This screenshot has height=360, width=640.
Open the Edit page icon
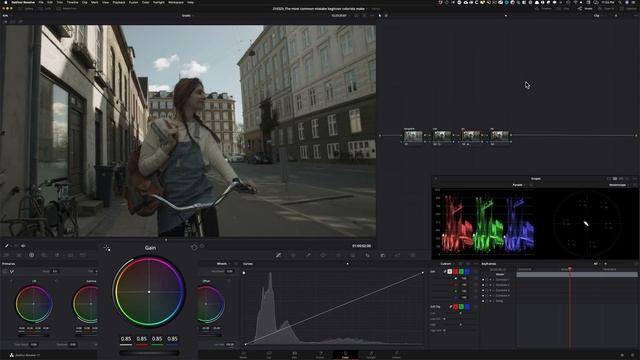[x=294, y=354]
